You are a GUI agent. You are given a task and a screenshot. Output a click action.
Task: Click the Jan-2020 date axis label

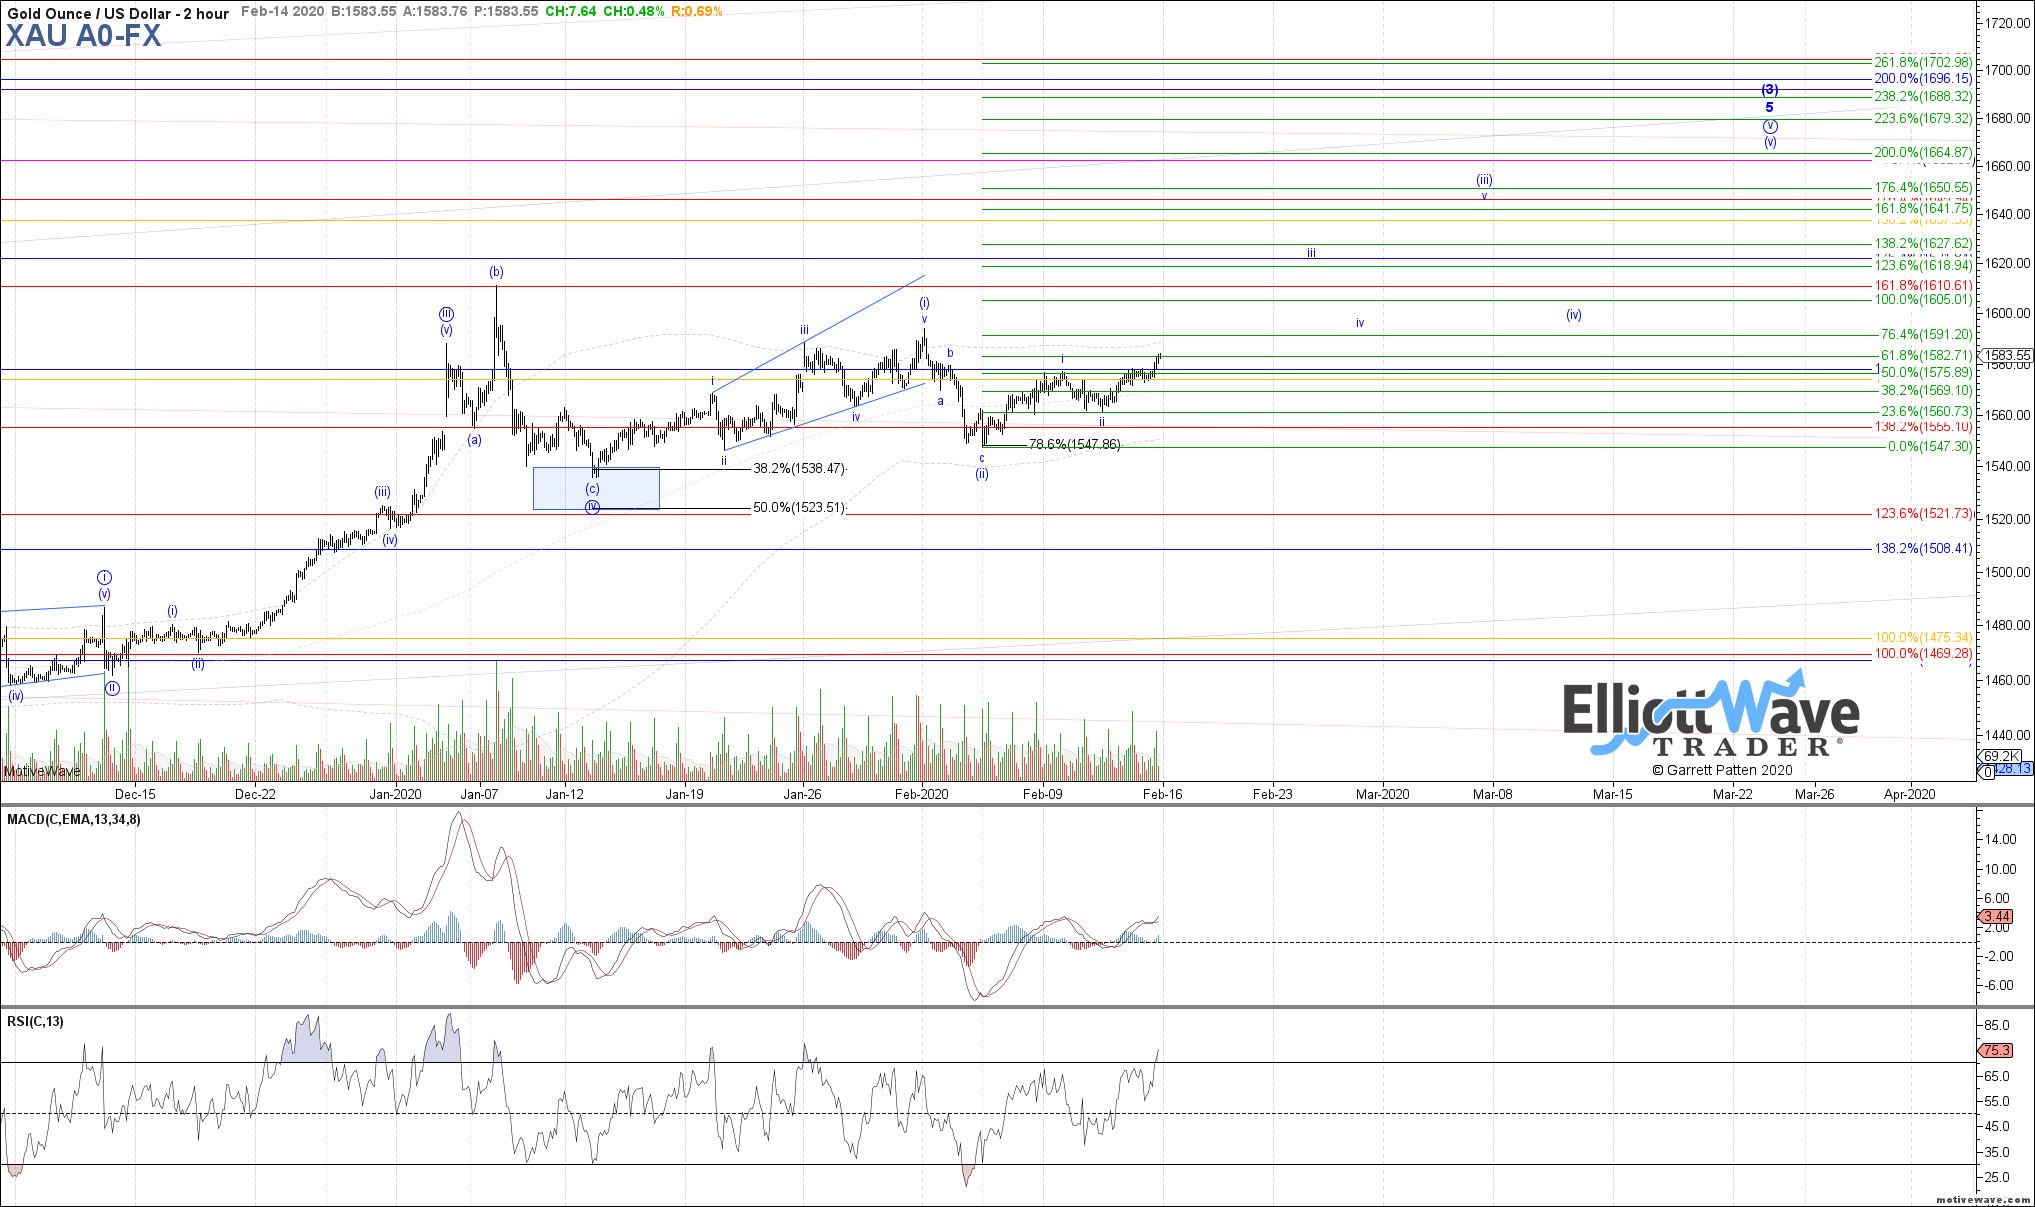tap(396, 794)
